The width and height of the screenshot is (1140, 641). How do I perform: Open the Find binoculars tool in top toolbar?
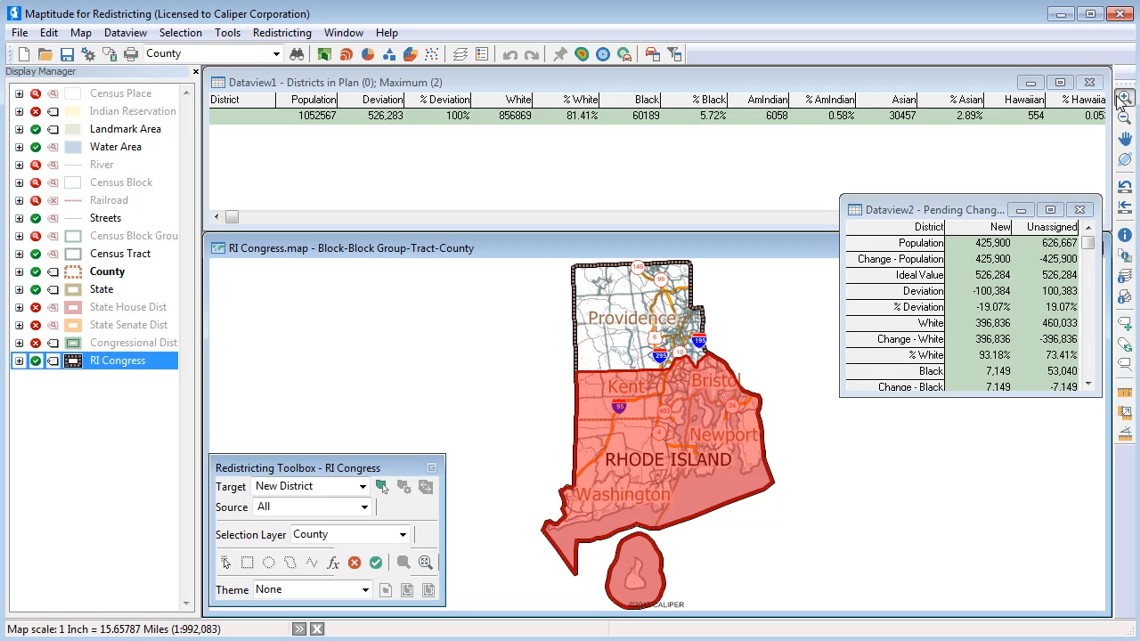[298, 53]
